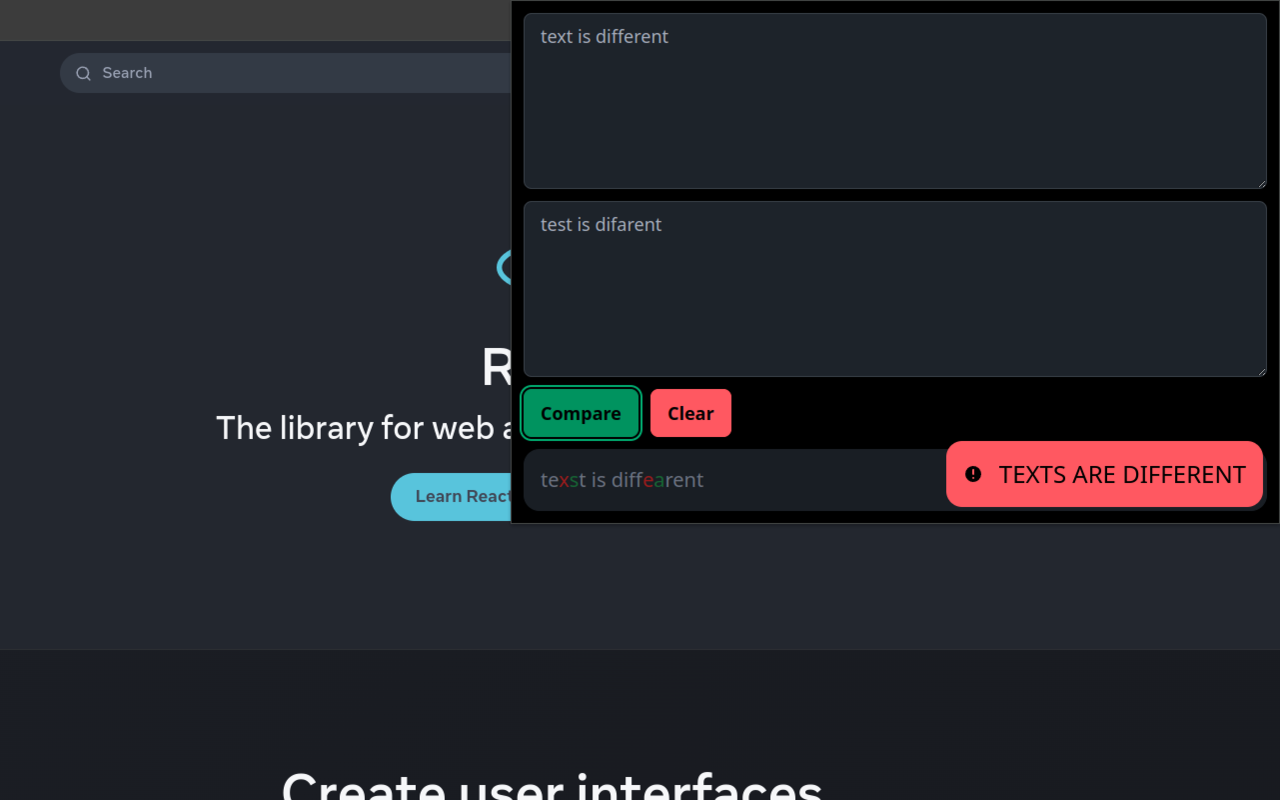The height and width of the screenshot is (800, 1280).
Task: Click the large "R" page title
Action: pos(497,368)
